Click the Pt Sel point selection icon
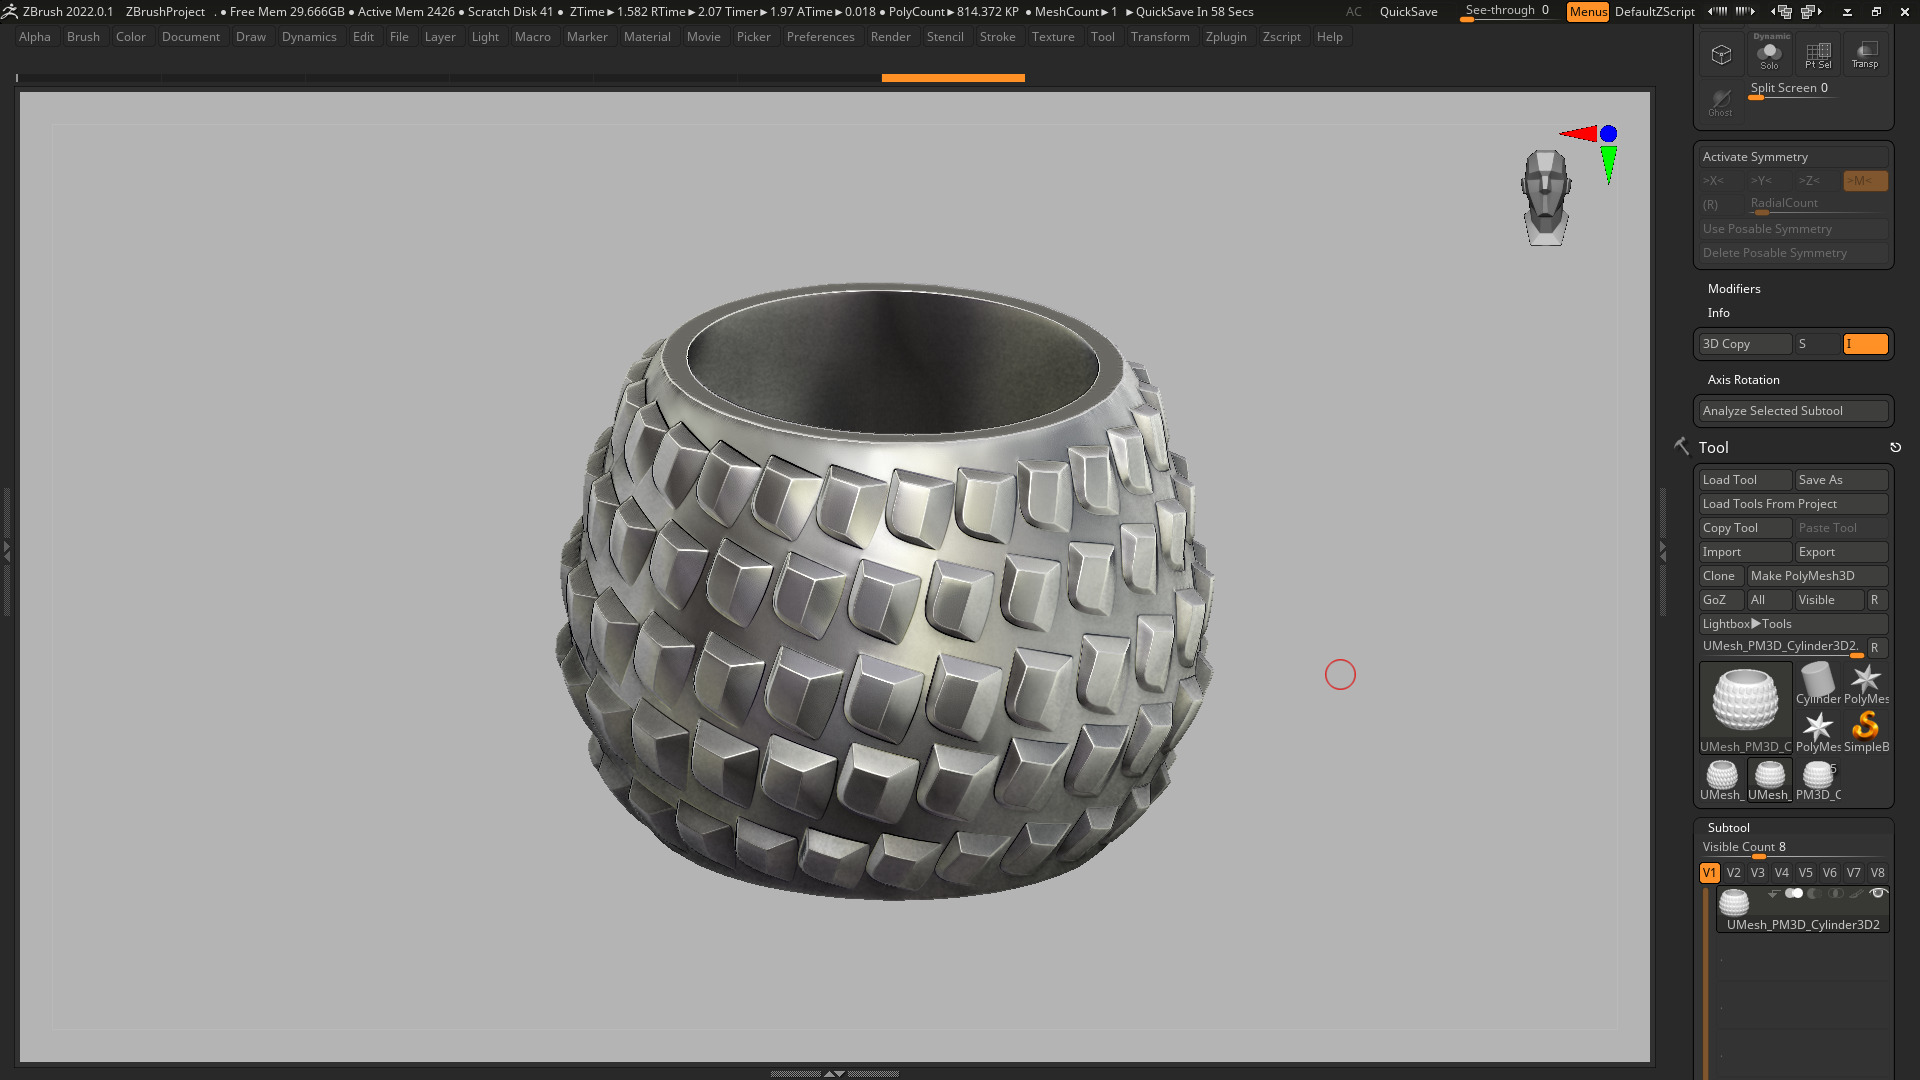This screenshot has width=1920, height=1080. point(1818,52)
